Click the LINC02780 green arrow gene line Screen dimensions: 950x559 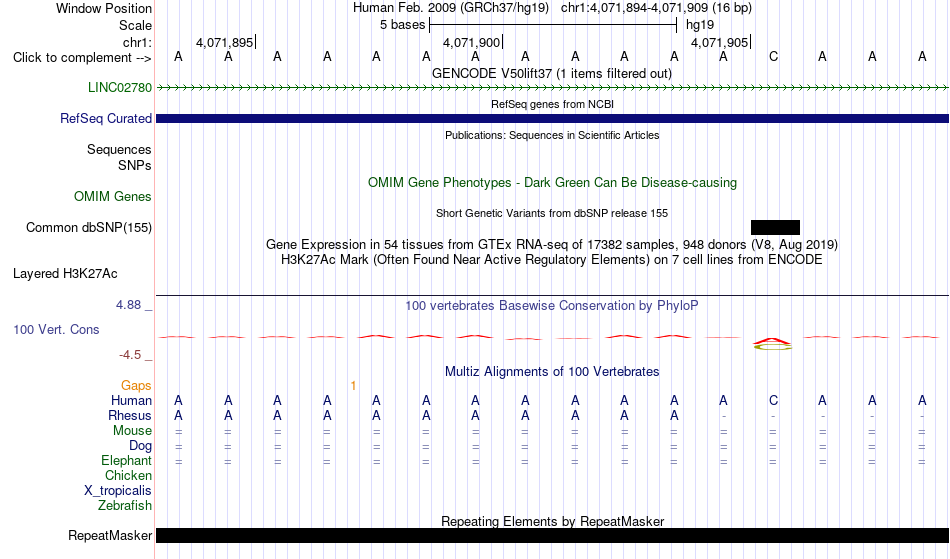[552, 88]
